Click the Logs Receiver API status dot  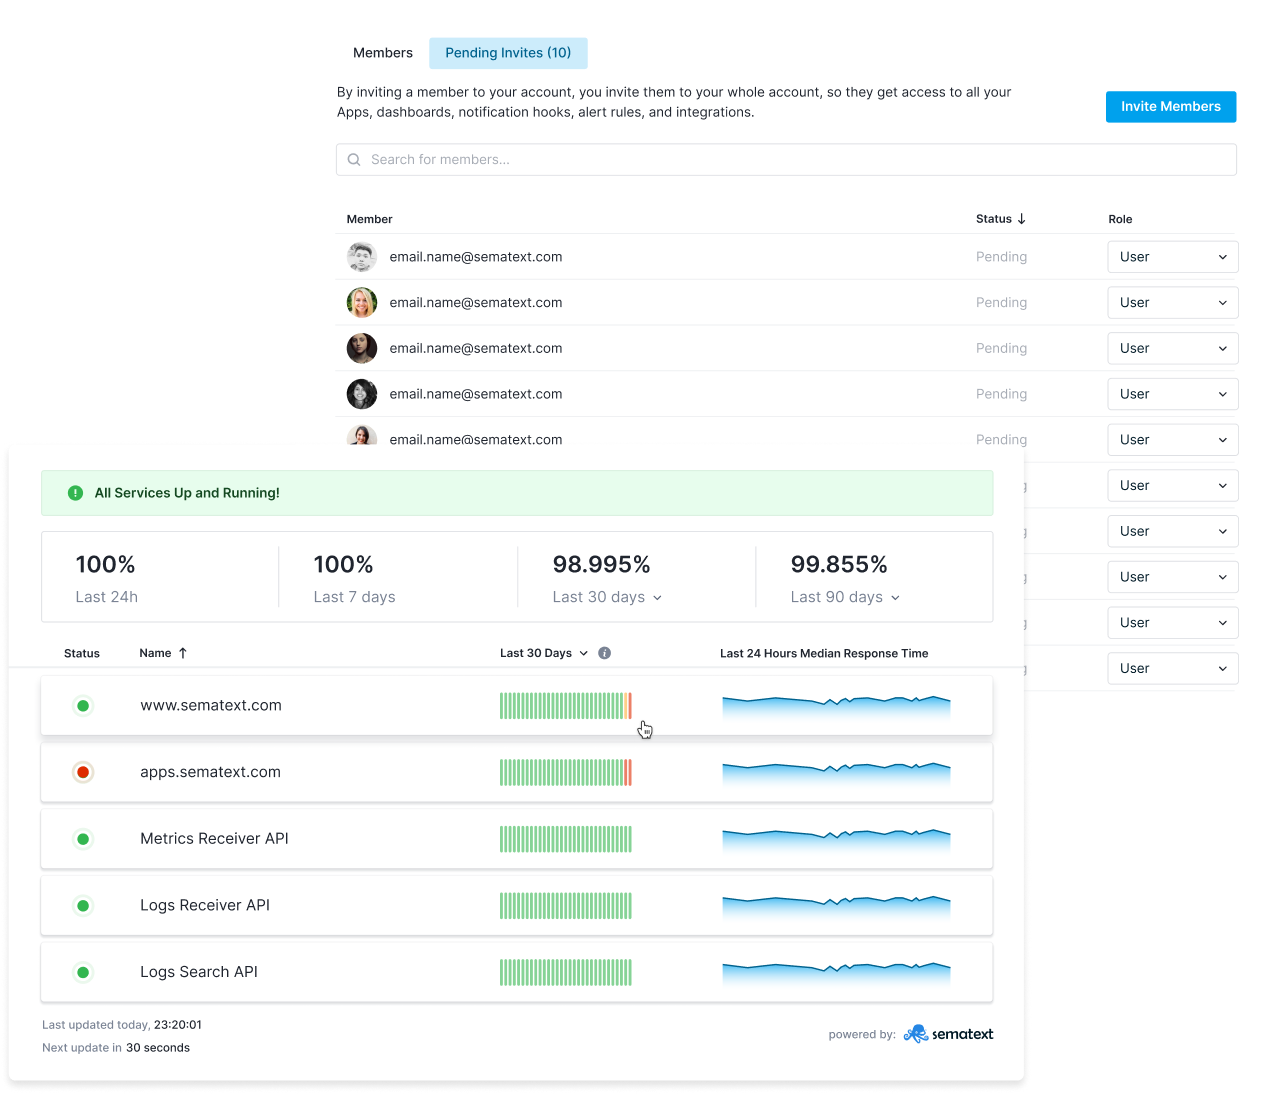point(83,906)
